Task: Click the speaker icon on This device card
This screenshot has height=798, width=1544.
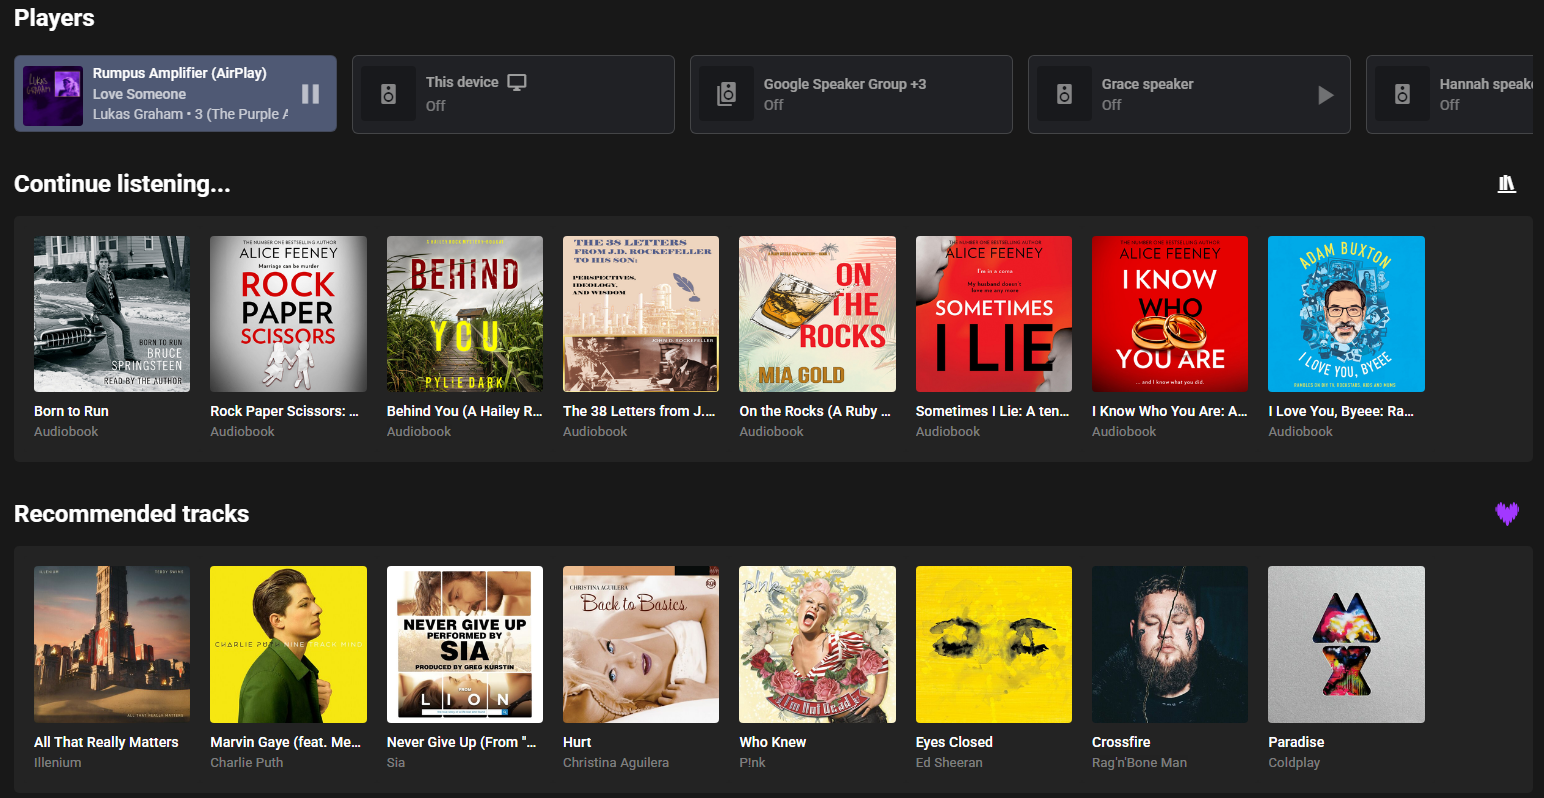Action: pyautogui.click(x=388, y=94)
